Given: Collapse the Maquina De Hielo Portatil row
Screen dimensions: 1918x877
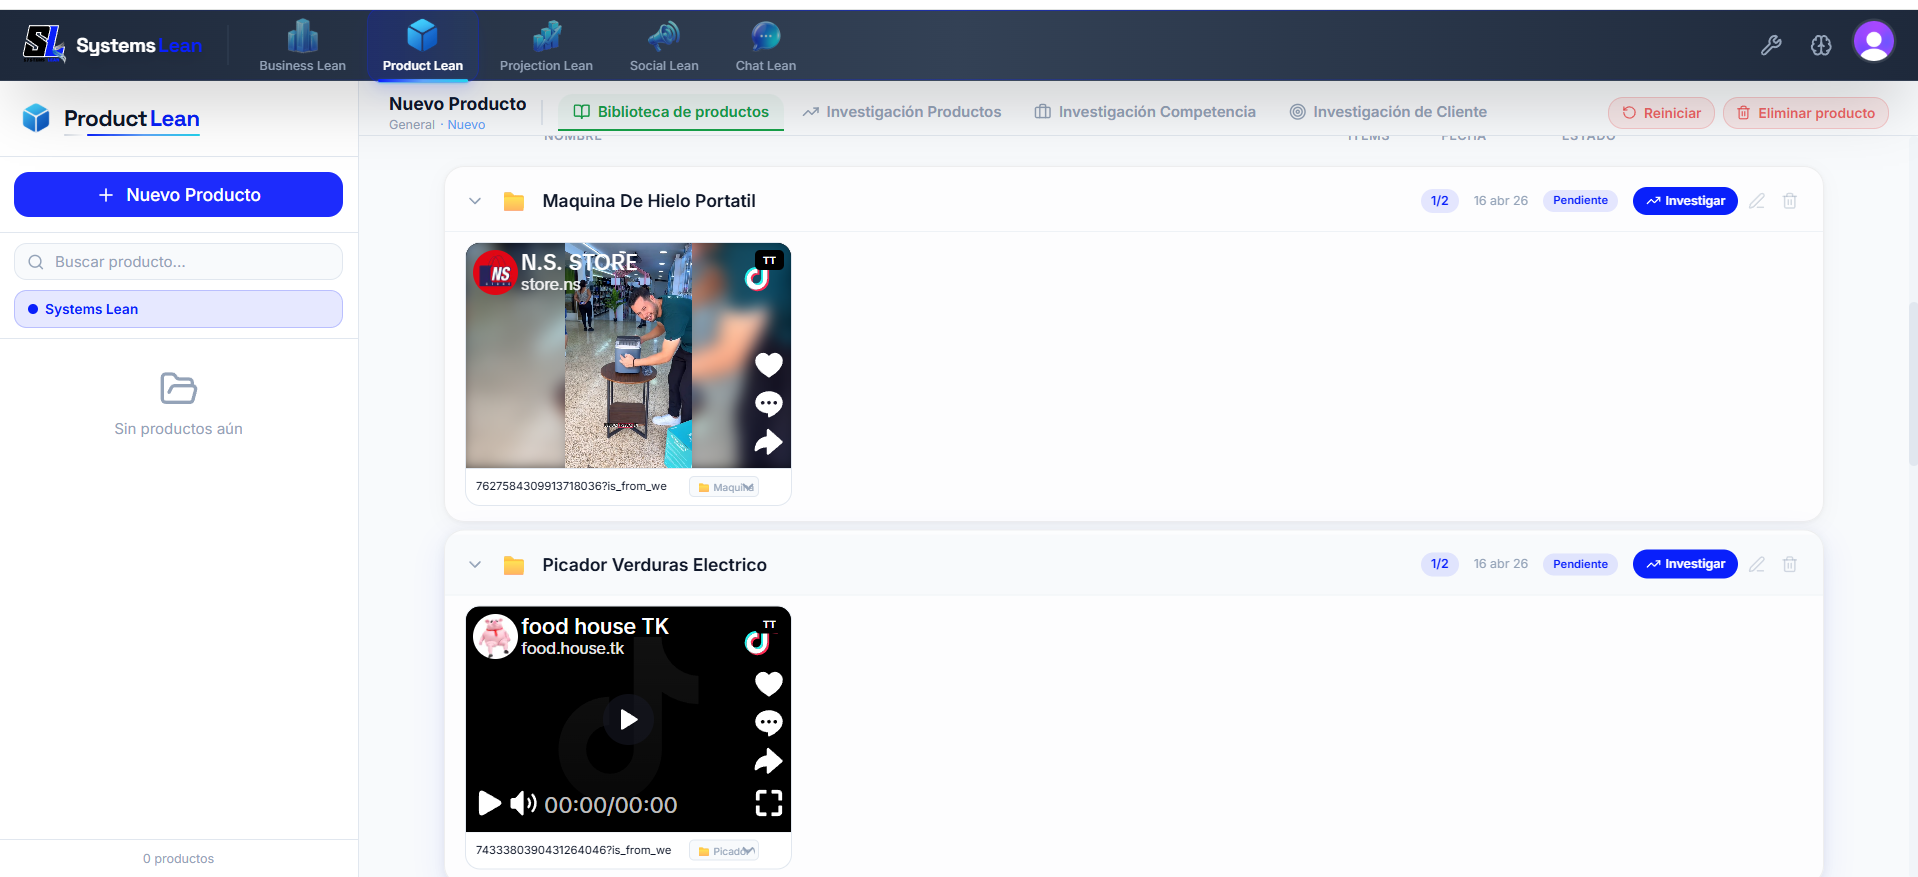Looking at the screenshot, I should point(475,201).
